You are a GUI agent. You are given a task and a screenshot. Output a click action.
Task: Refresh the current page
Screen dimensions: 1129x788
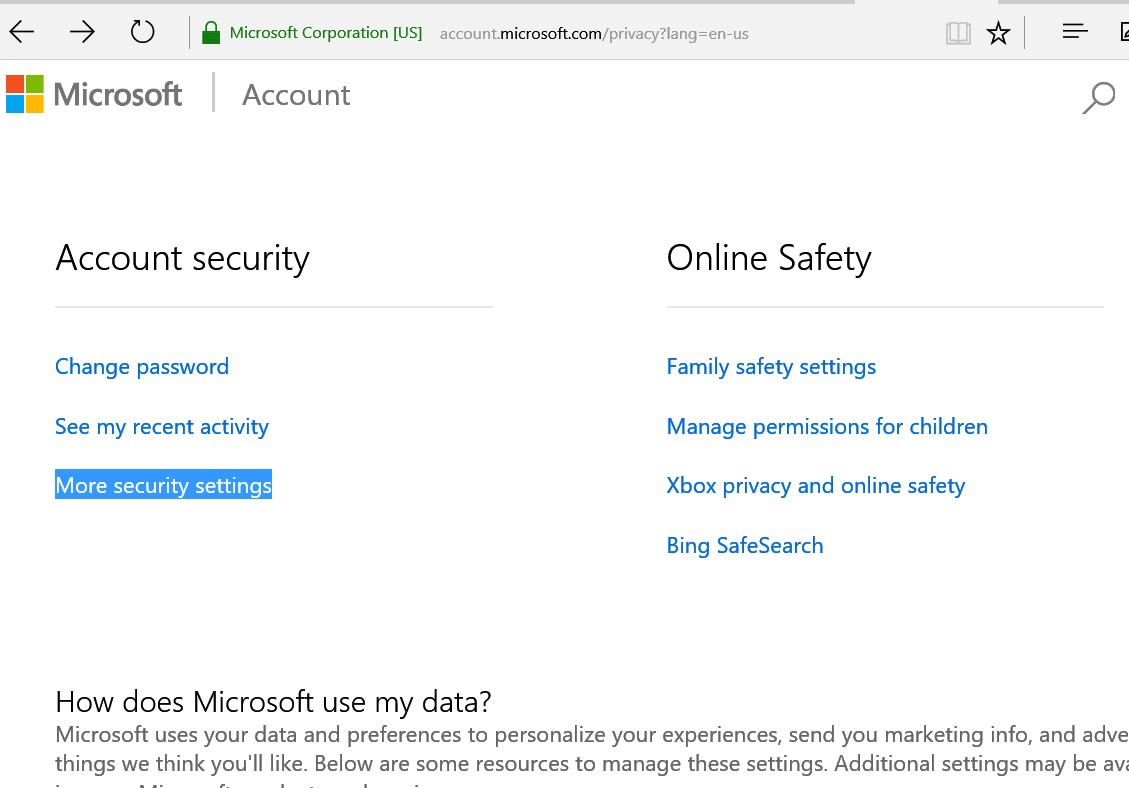[142, 31]
